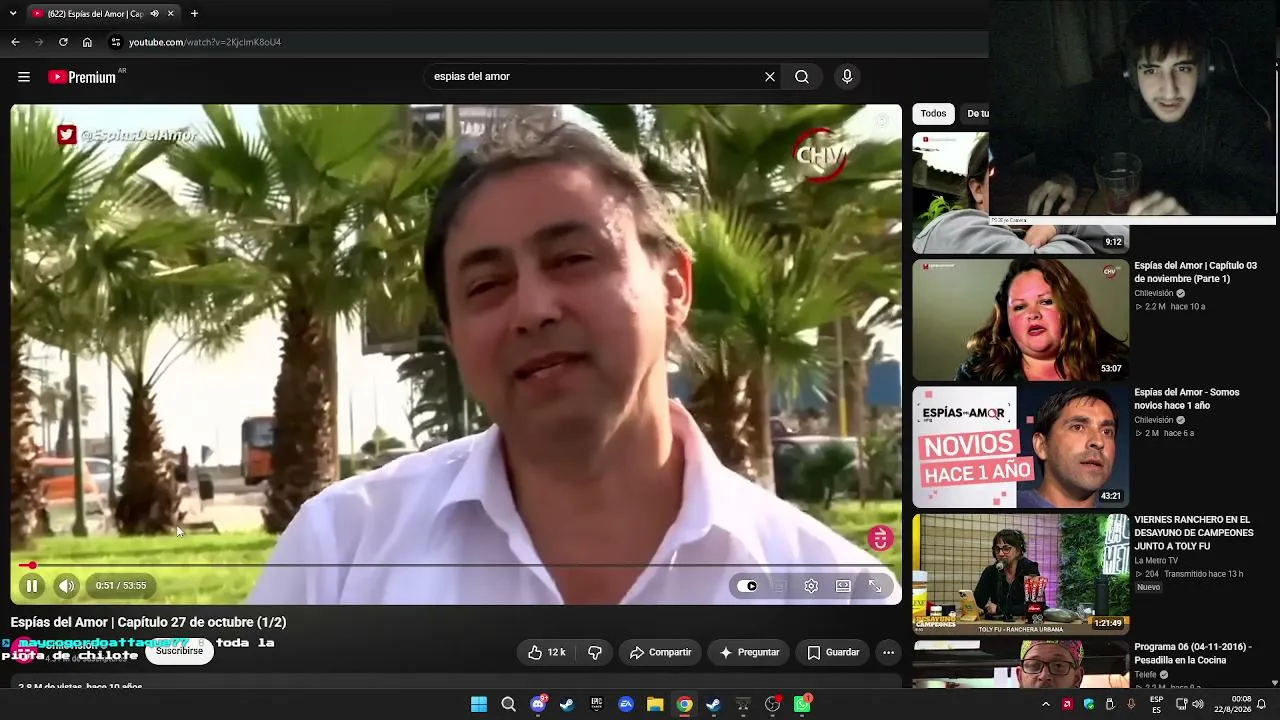Viewport: 1280px width, 720px height.
Task: Open the Compartir share dialog
Action: tap(660, 653)
